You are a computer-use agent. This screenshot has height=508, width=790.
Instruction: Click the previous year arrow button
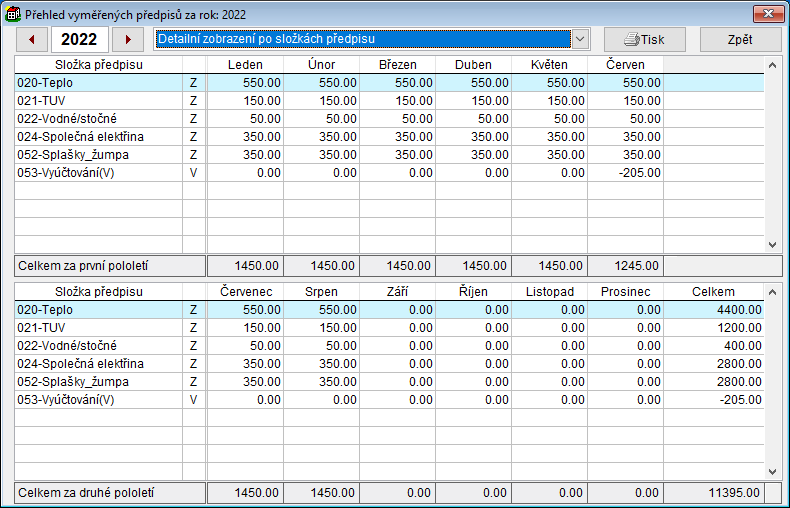[32, 39]
